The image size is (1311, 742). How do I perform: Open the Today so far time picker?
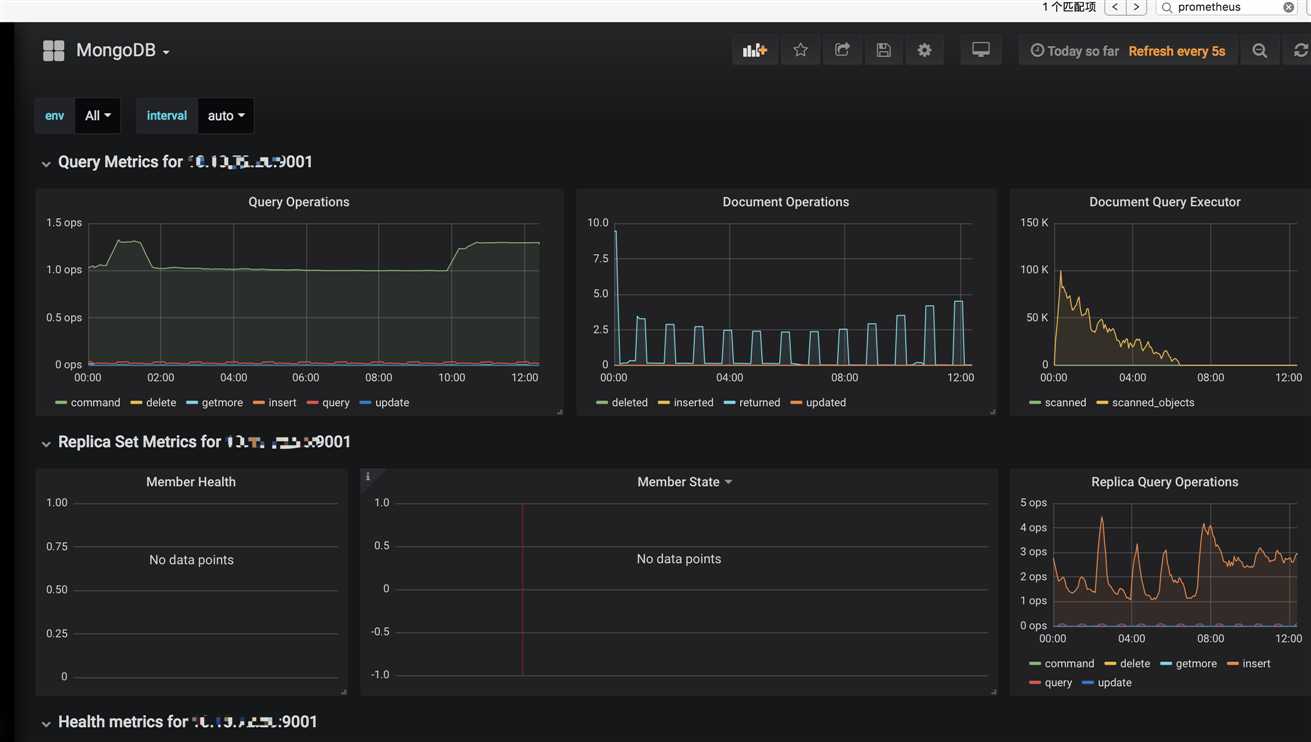[1075, 51]
